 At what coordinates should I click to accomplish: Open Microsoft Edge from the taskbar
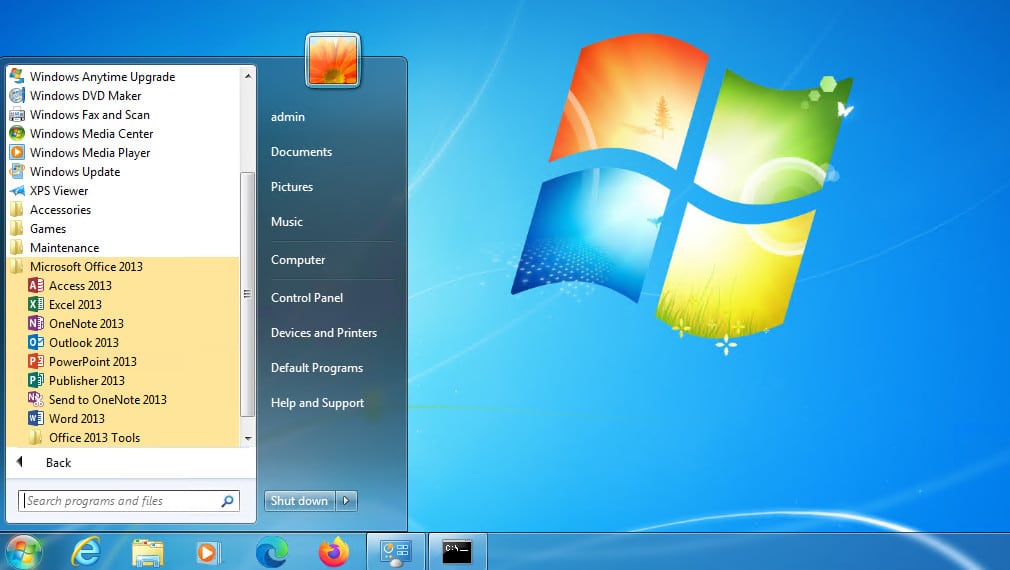coord(271,552)
